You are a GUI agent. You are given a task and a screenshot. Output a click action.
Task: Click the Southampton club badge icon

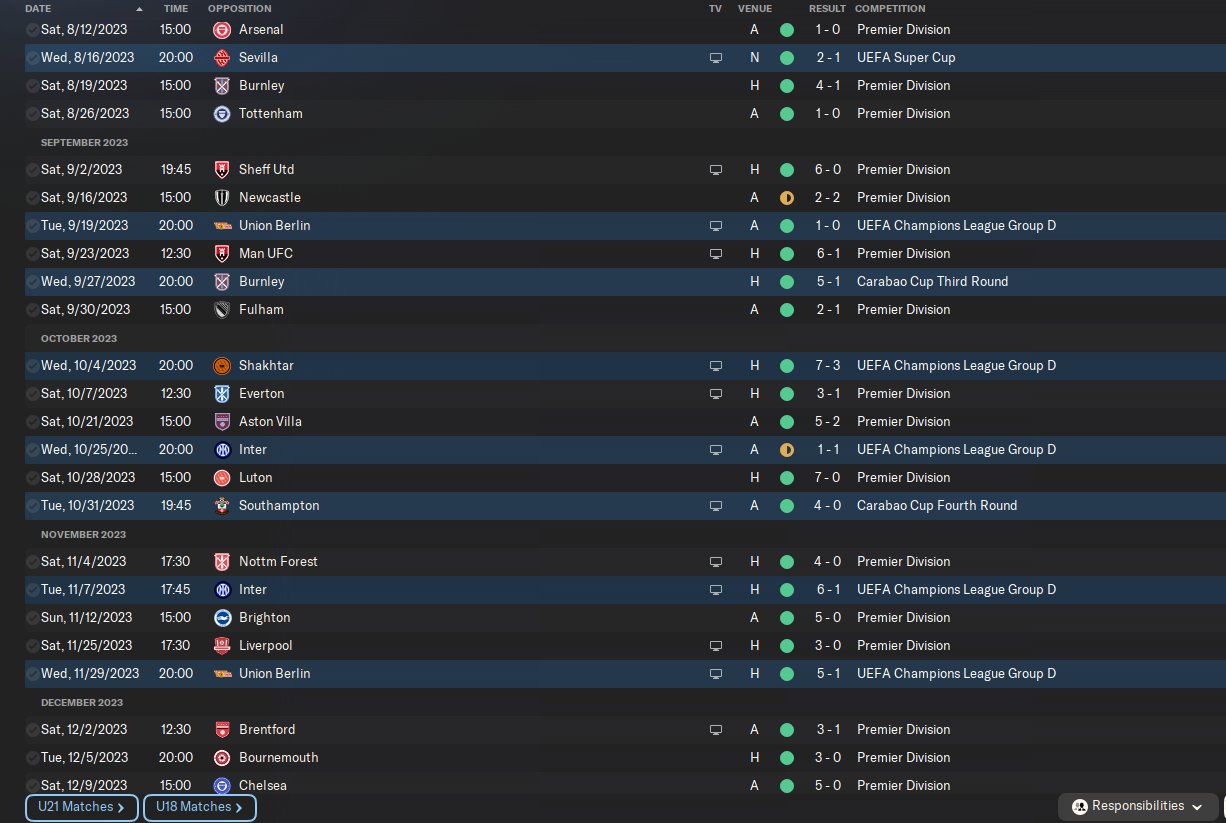coord(222,506)
